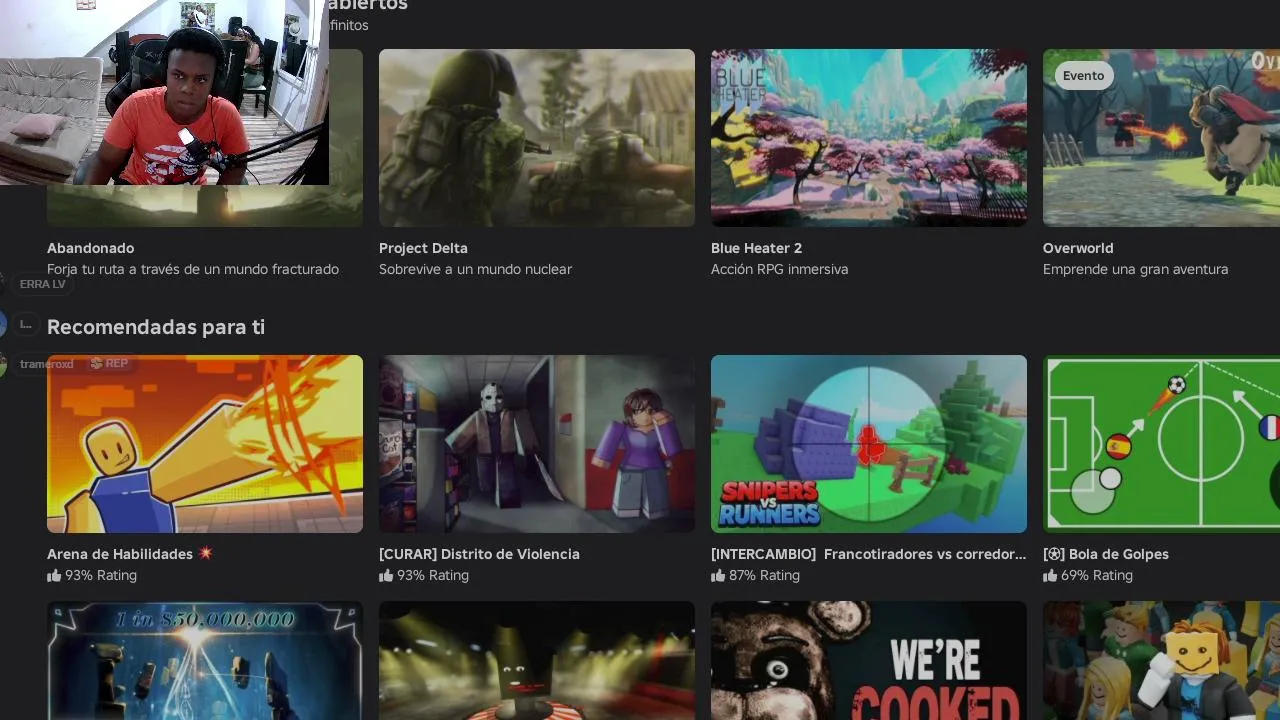This screenshot has width=1280, height=720.
Task: Click the text 'Sobrevive a un mundo nuclear'
Action: pos(475,269)
